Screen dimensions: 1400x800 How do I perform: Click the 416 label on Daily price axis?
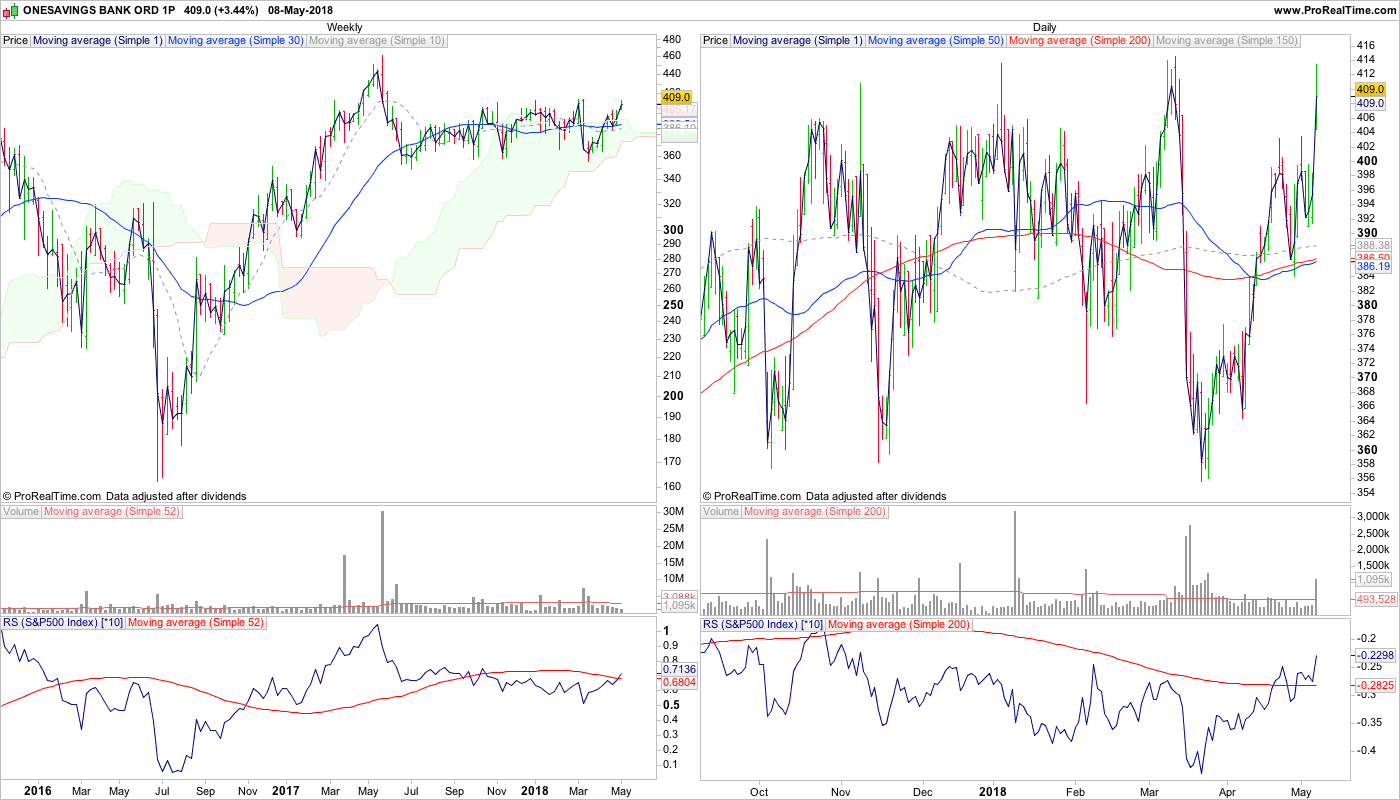tap(1365, 46)
